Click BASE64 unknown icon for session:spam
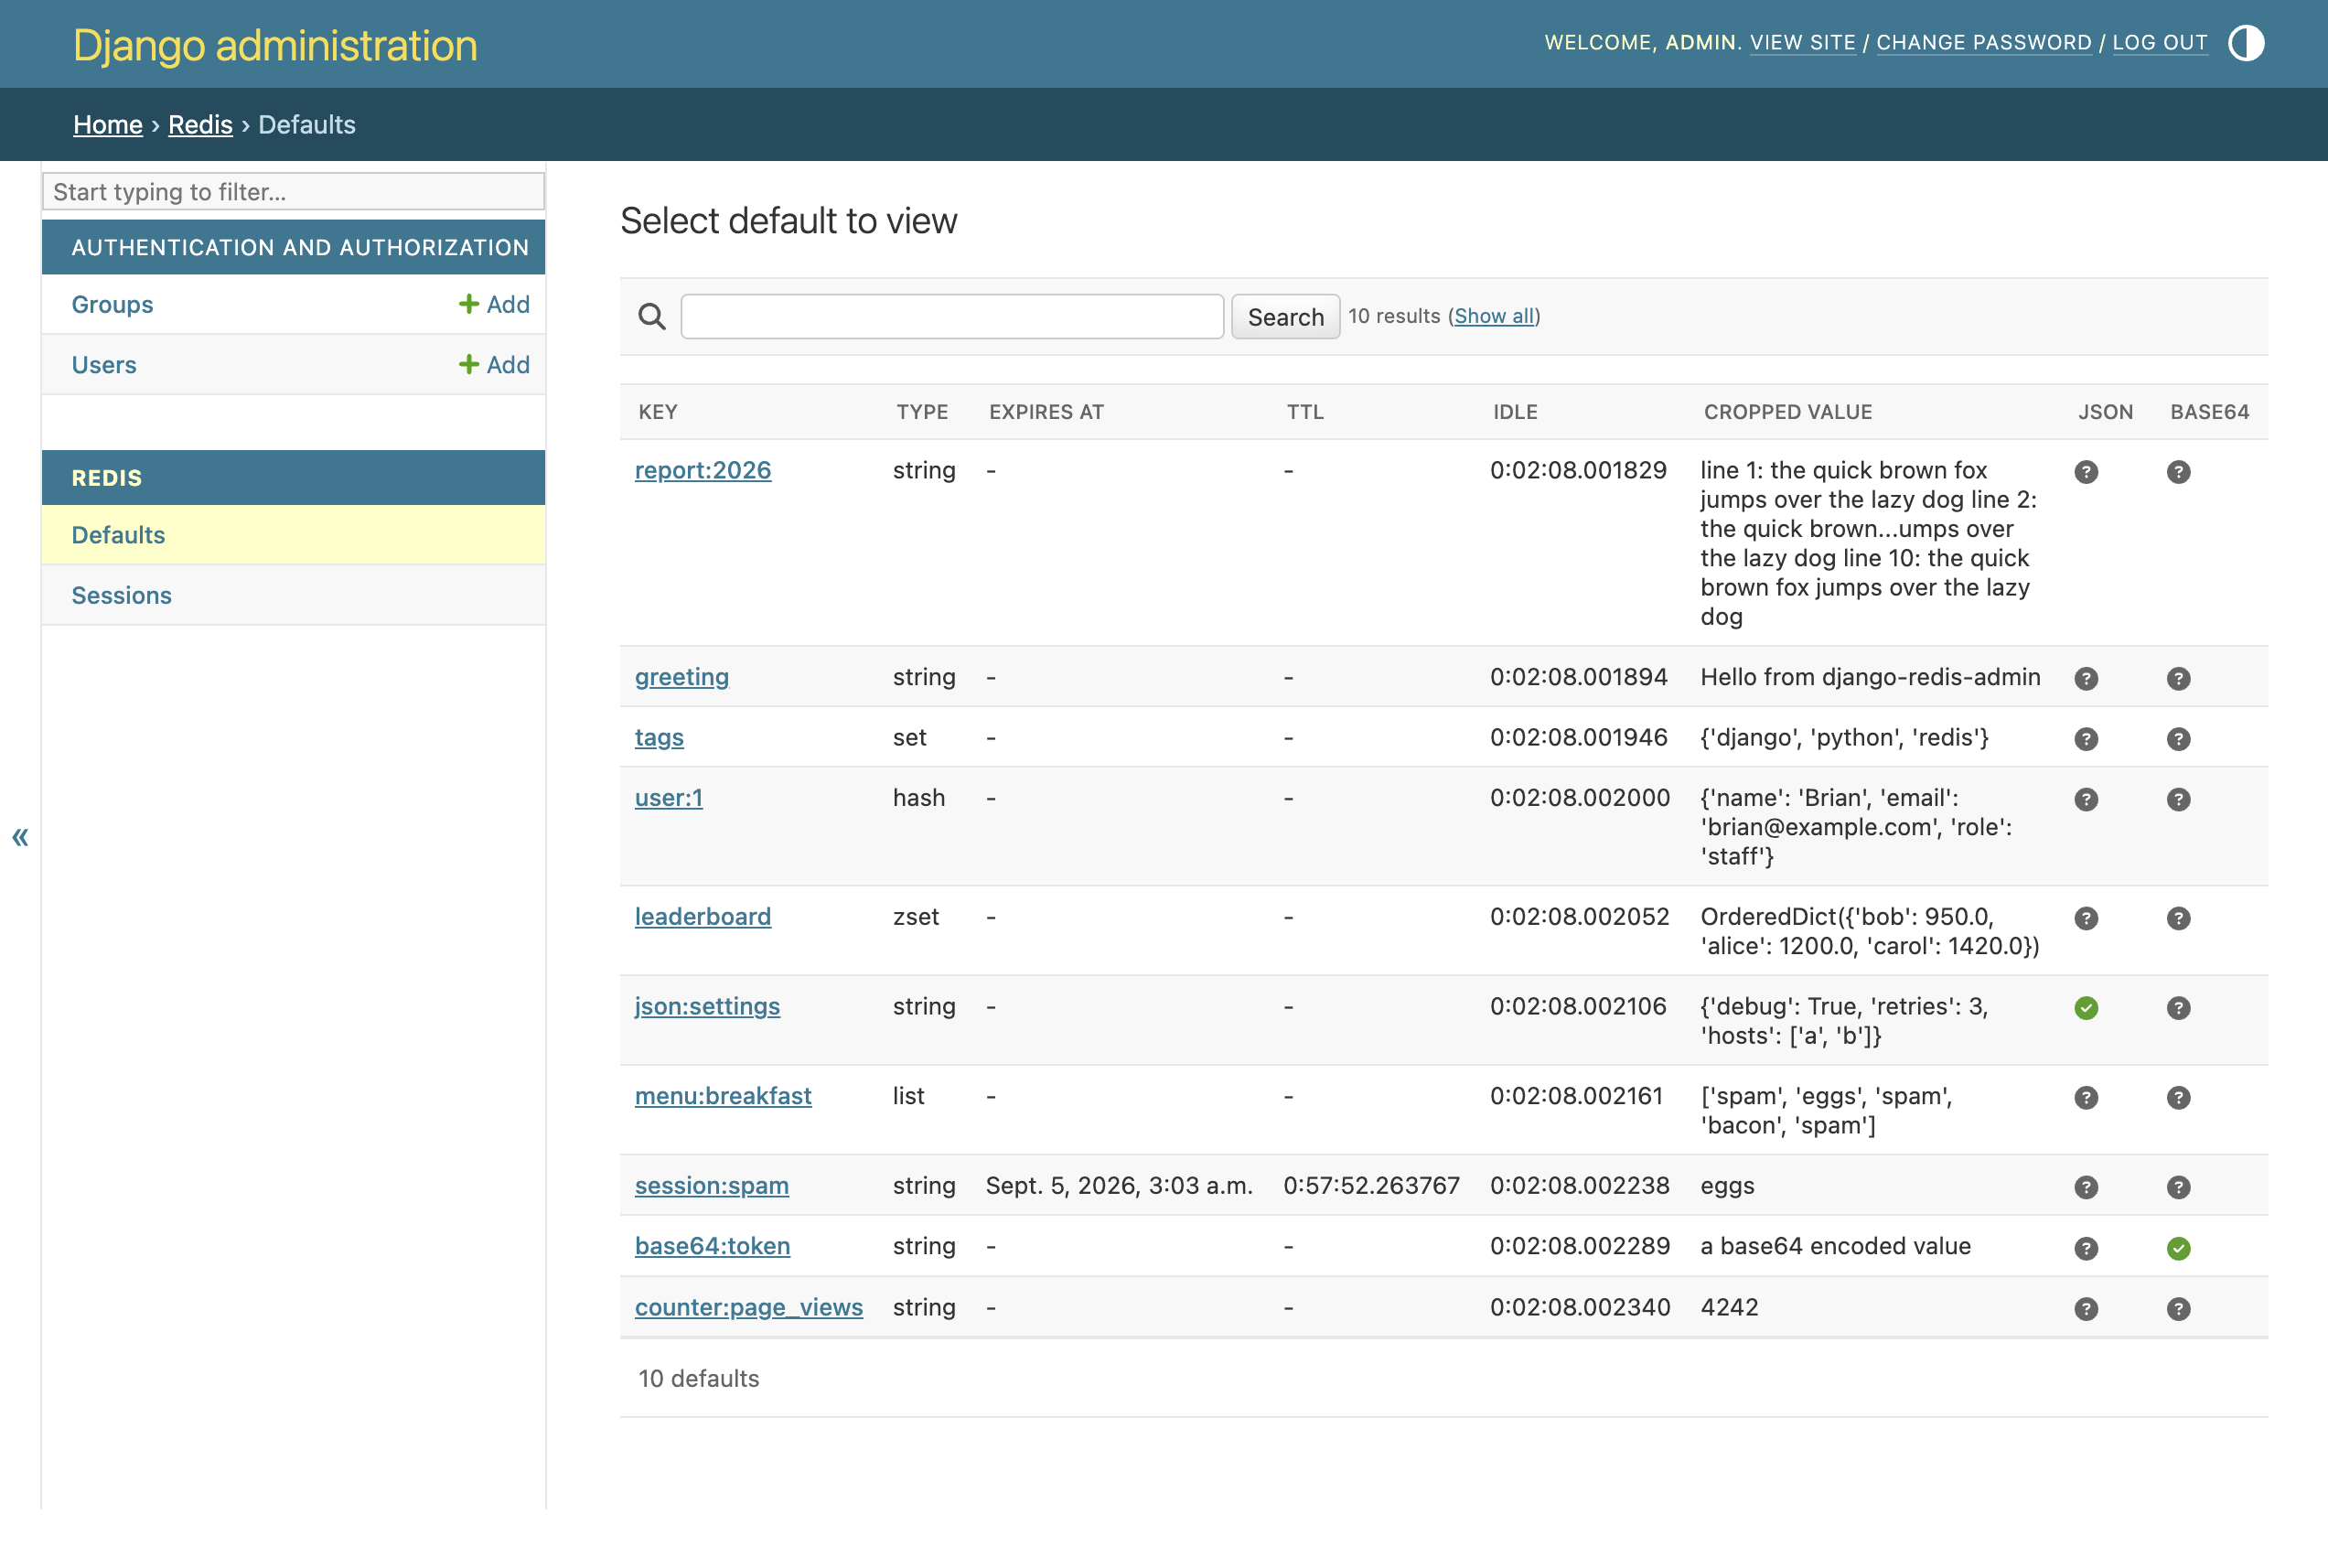2328x1568 pixels. (x=2179, y=1187)
